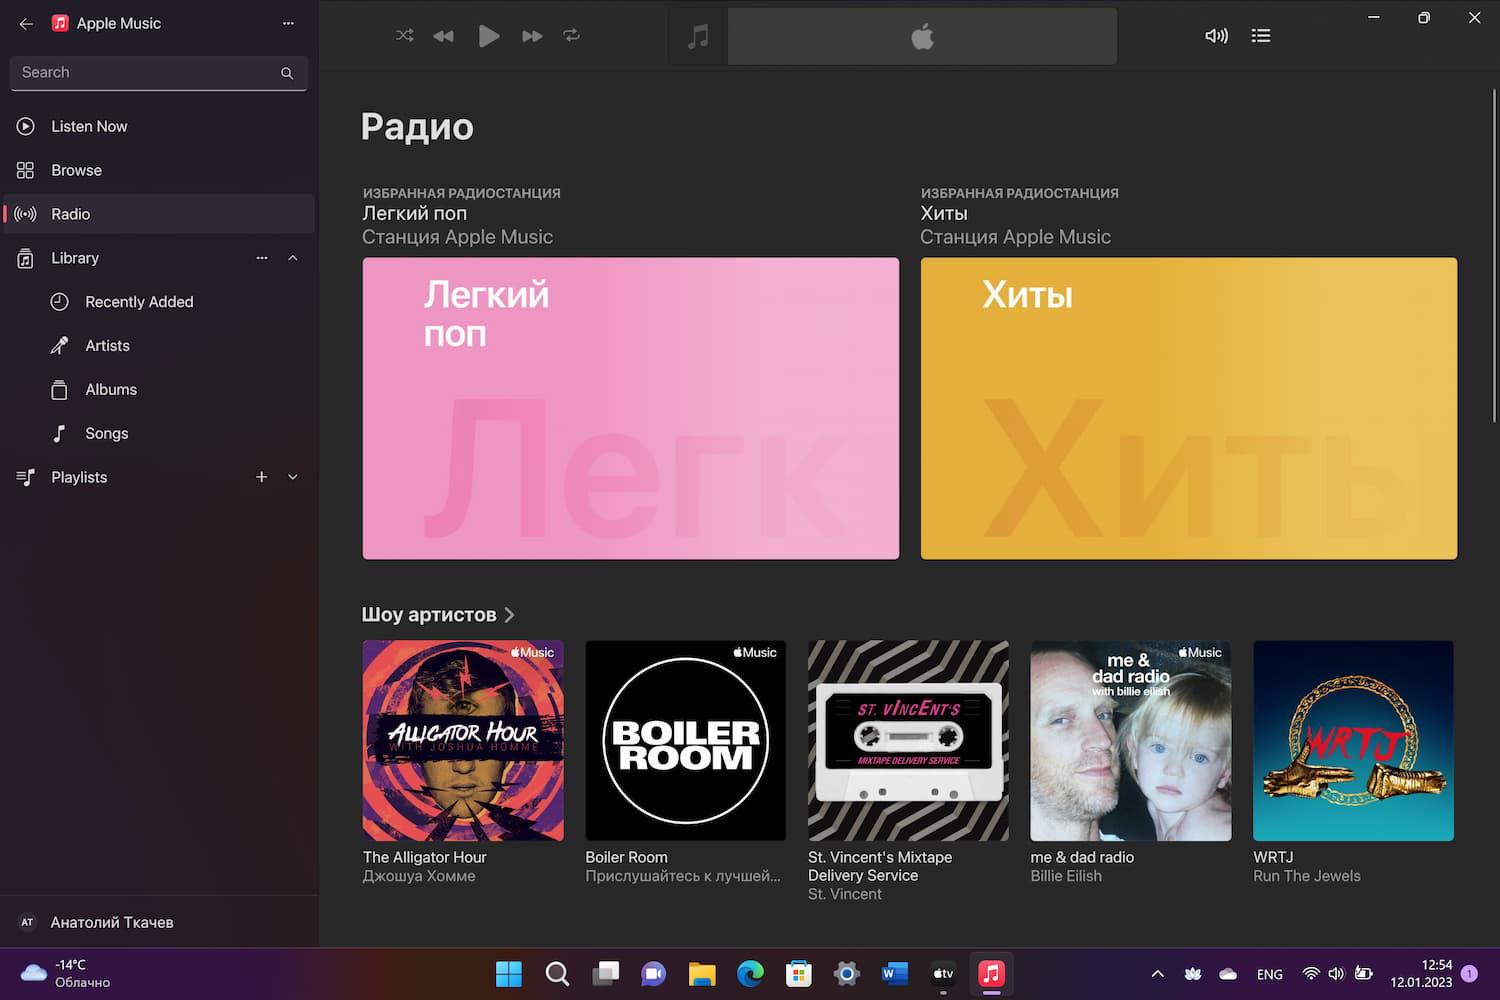This screenshot has height=1000, width=1500.
Task: Show the playing next queue list
Action: click(1261, 36)
